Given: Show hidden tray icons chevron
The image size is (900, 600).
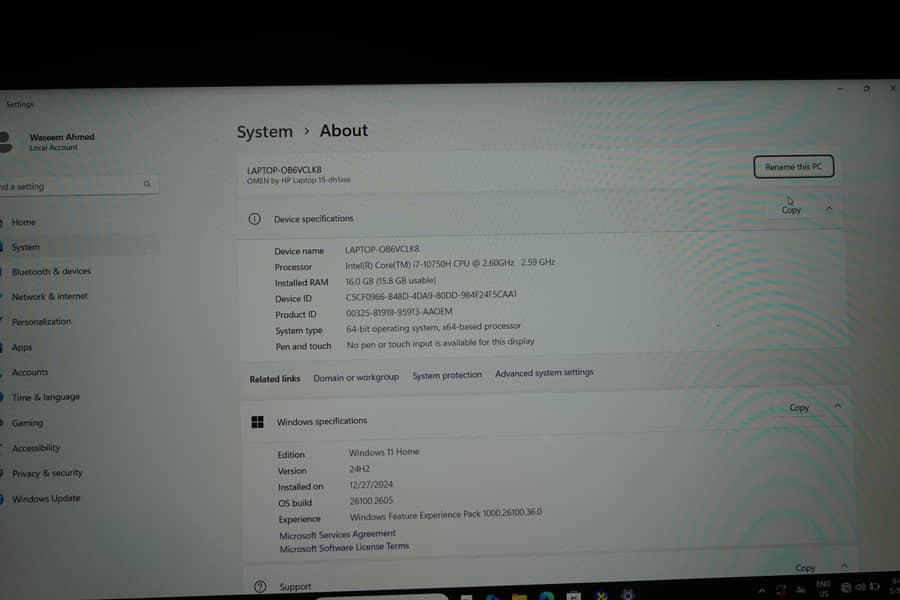Looking at the screenshot, I should click(x=762, y=590).
